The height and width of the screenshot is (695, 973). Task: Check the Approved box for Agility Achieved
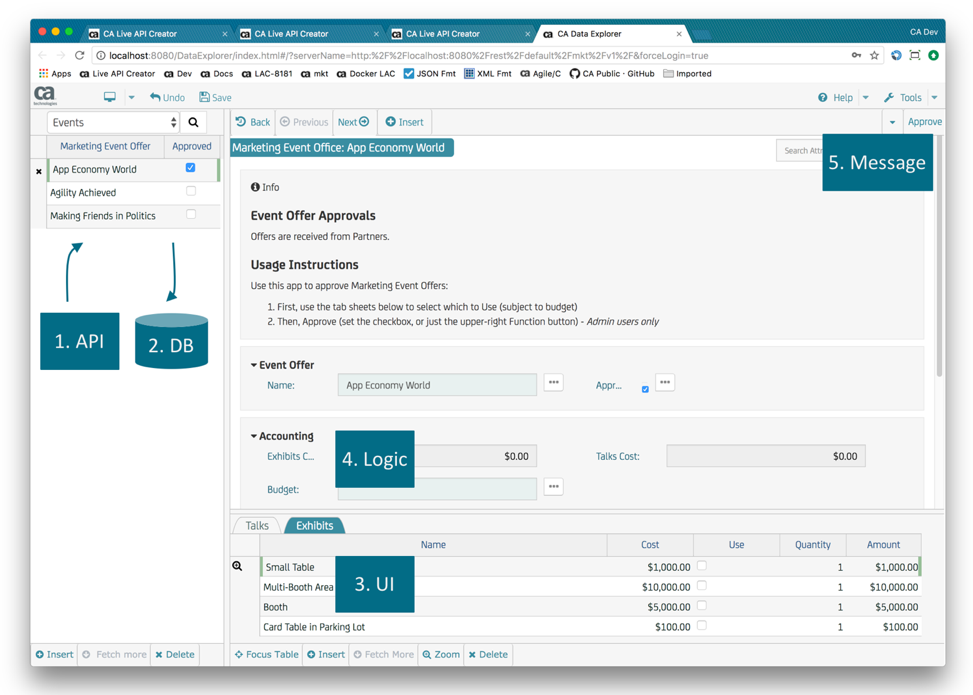point(191,191)
